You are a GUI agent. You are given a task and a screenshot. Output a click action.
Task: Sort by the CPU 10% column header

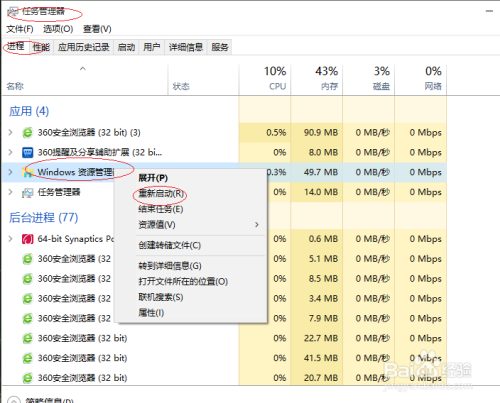click(x=265, y=79)
